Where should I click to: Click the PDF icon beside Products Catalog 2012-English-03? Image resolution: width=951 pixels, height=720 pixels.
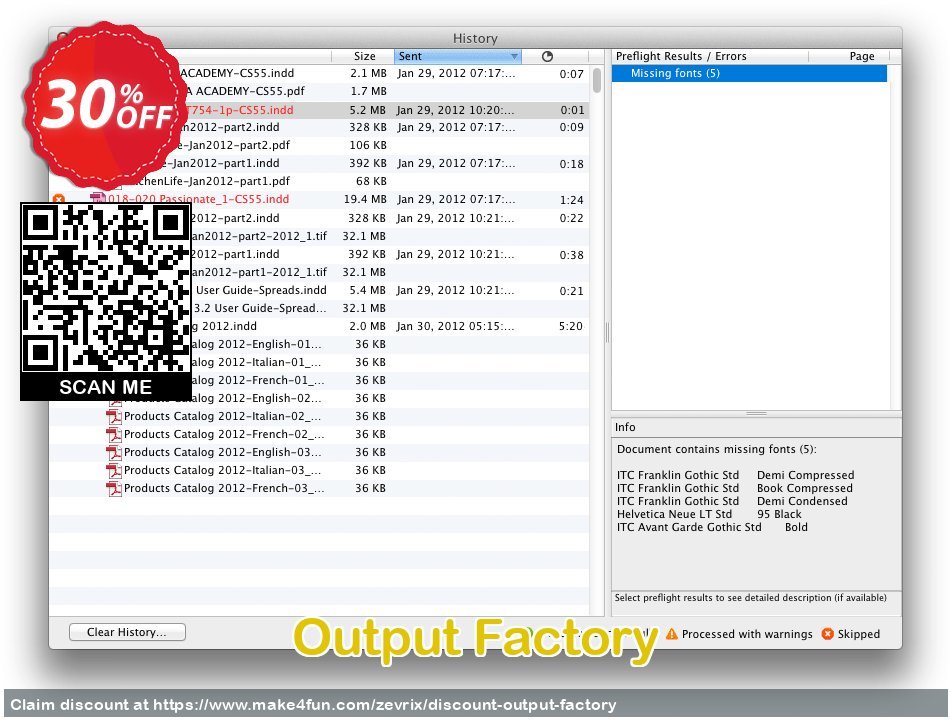(113, 453)
